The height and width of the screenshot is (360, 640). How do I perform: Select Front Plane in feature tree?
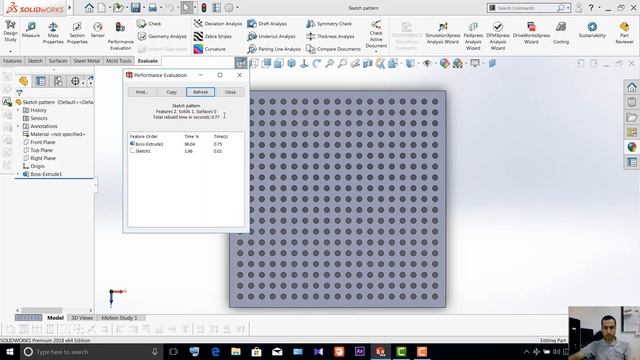click(x=39, y=142)
